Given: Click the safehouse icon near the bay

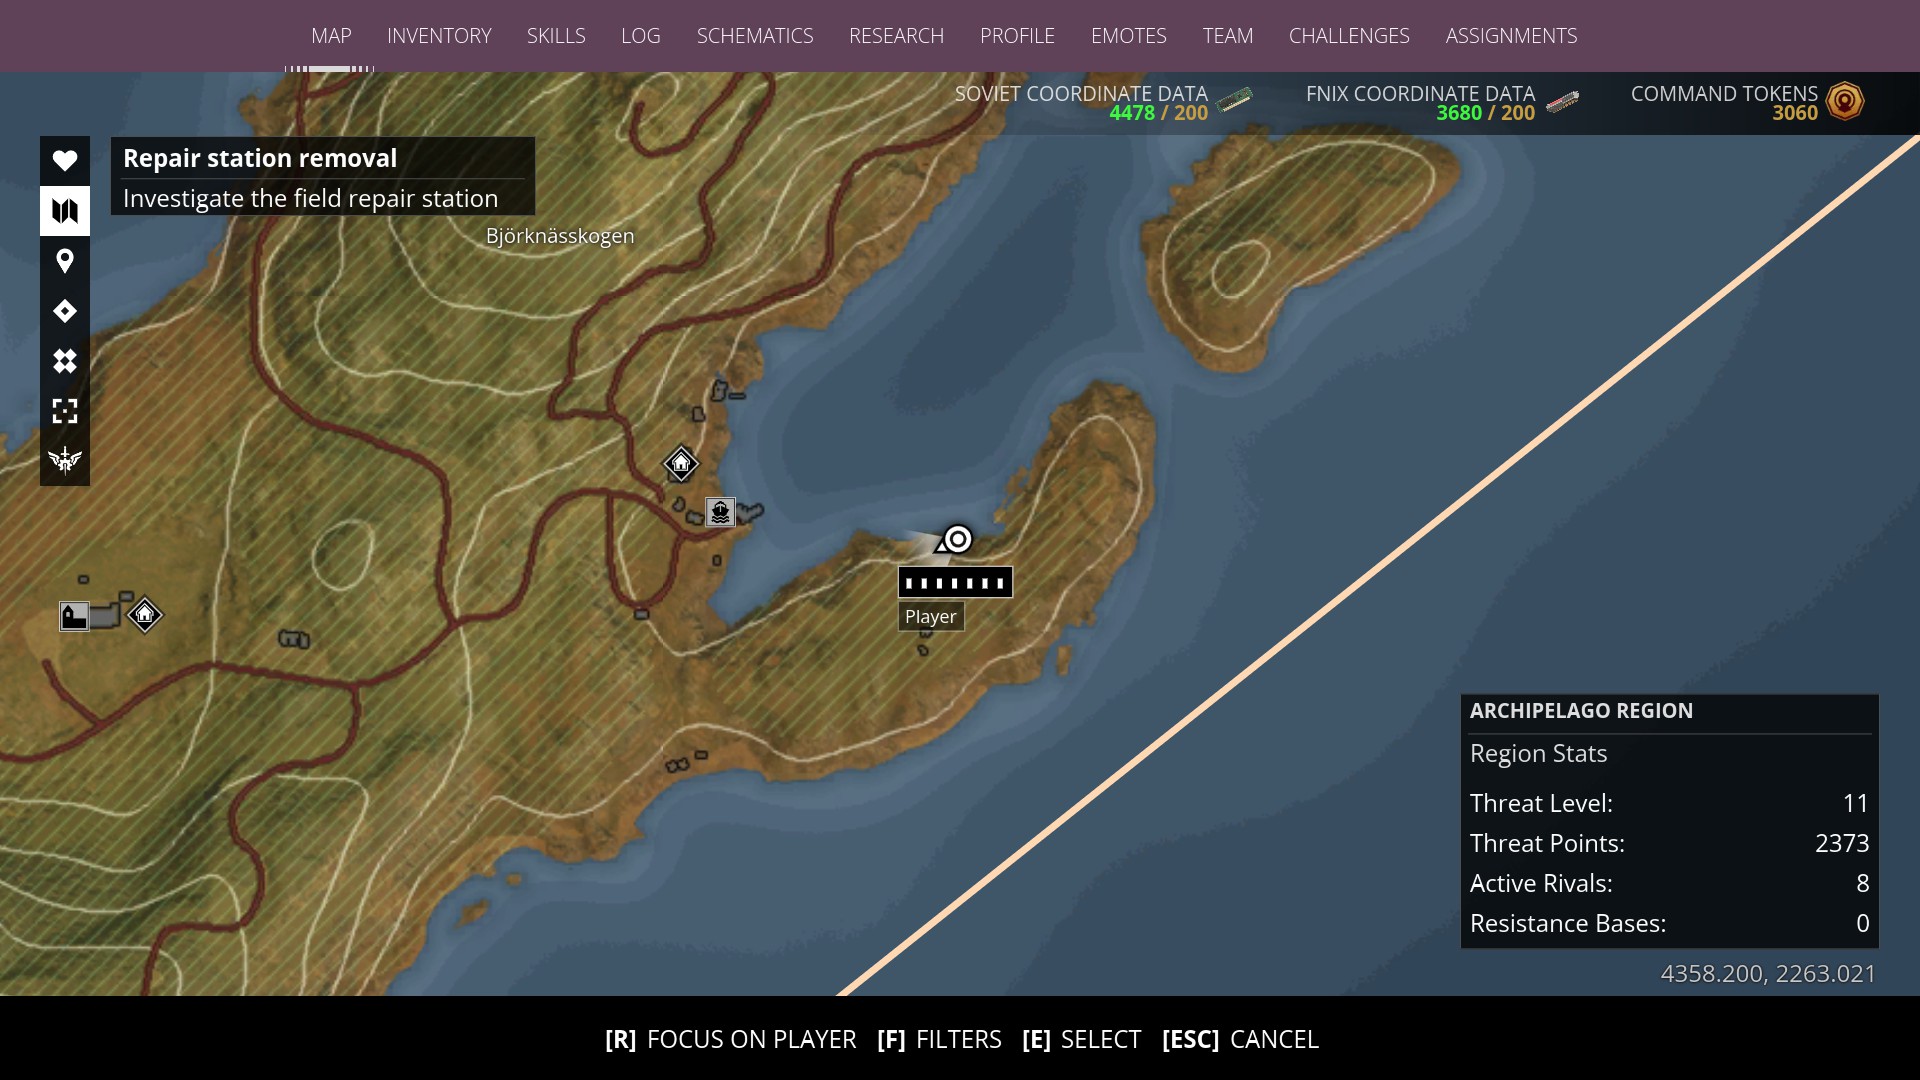Looking at the screenshot, I should (681, 463).
